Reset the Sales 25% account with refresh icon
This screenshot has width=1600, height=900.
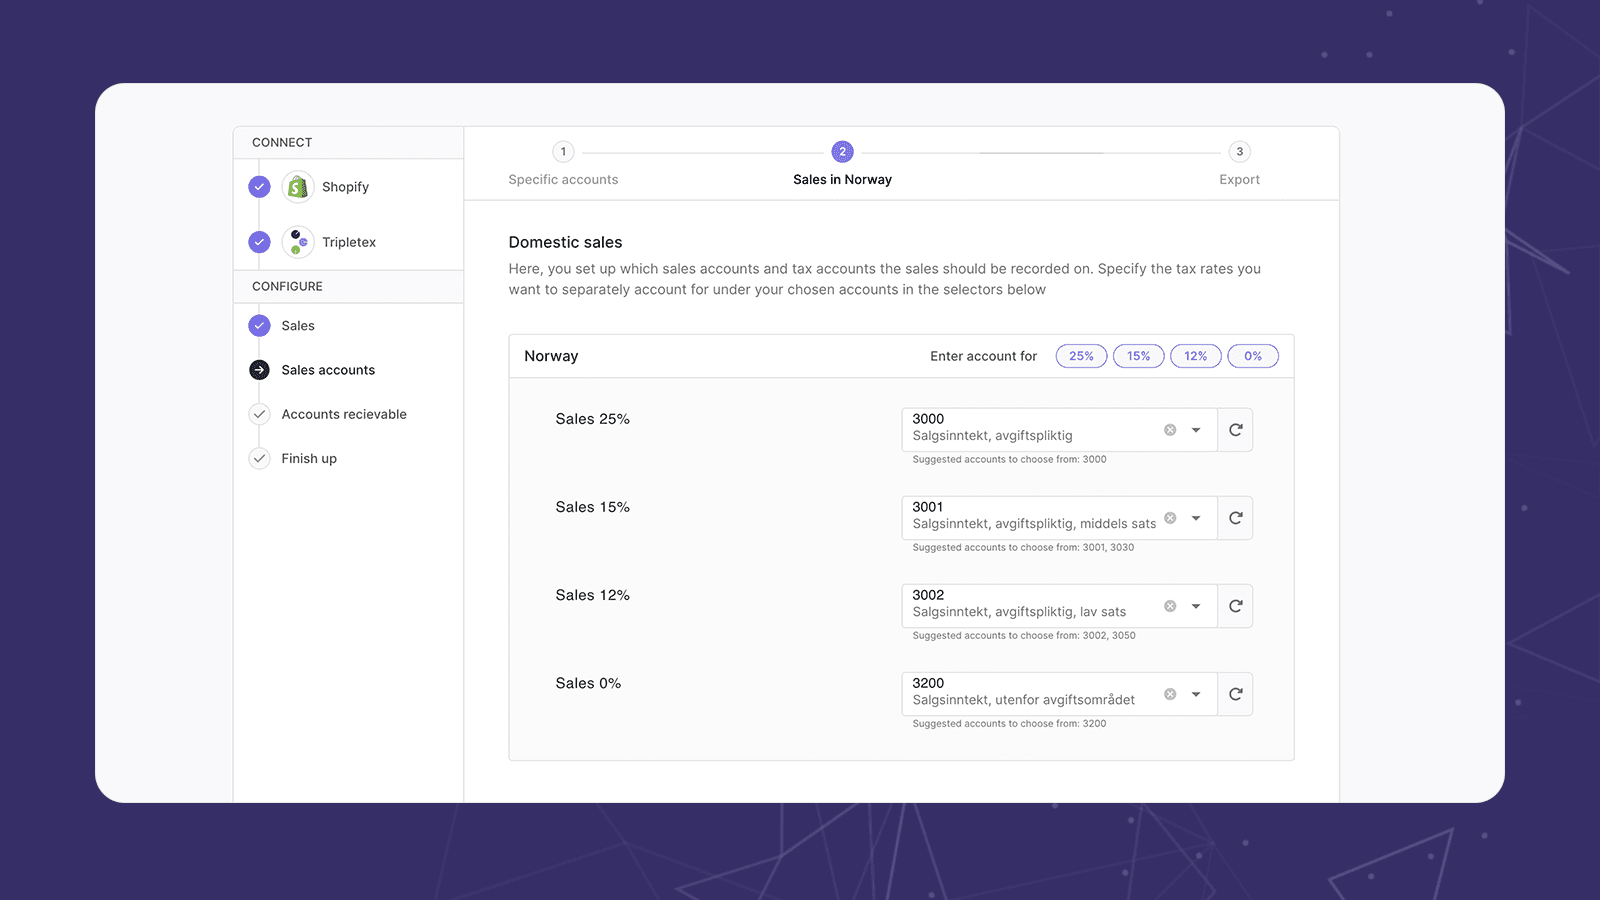(1235, 430)
